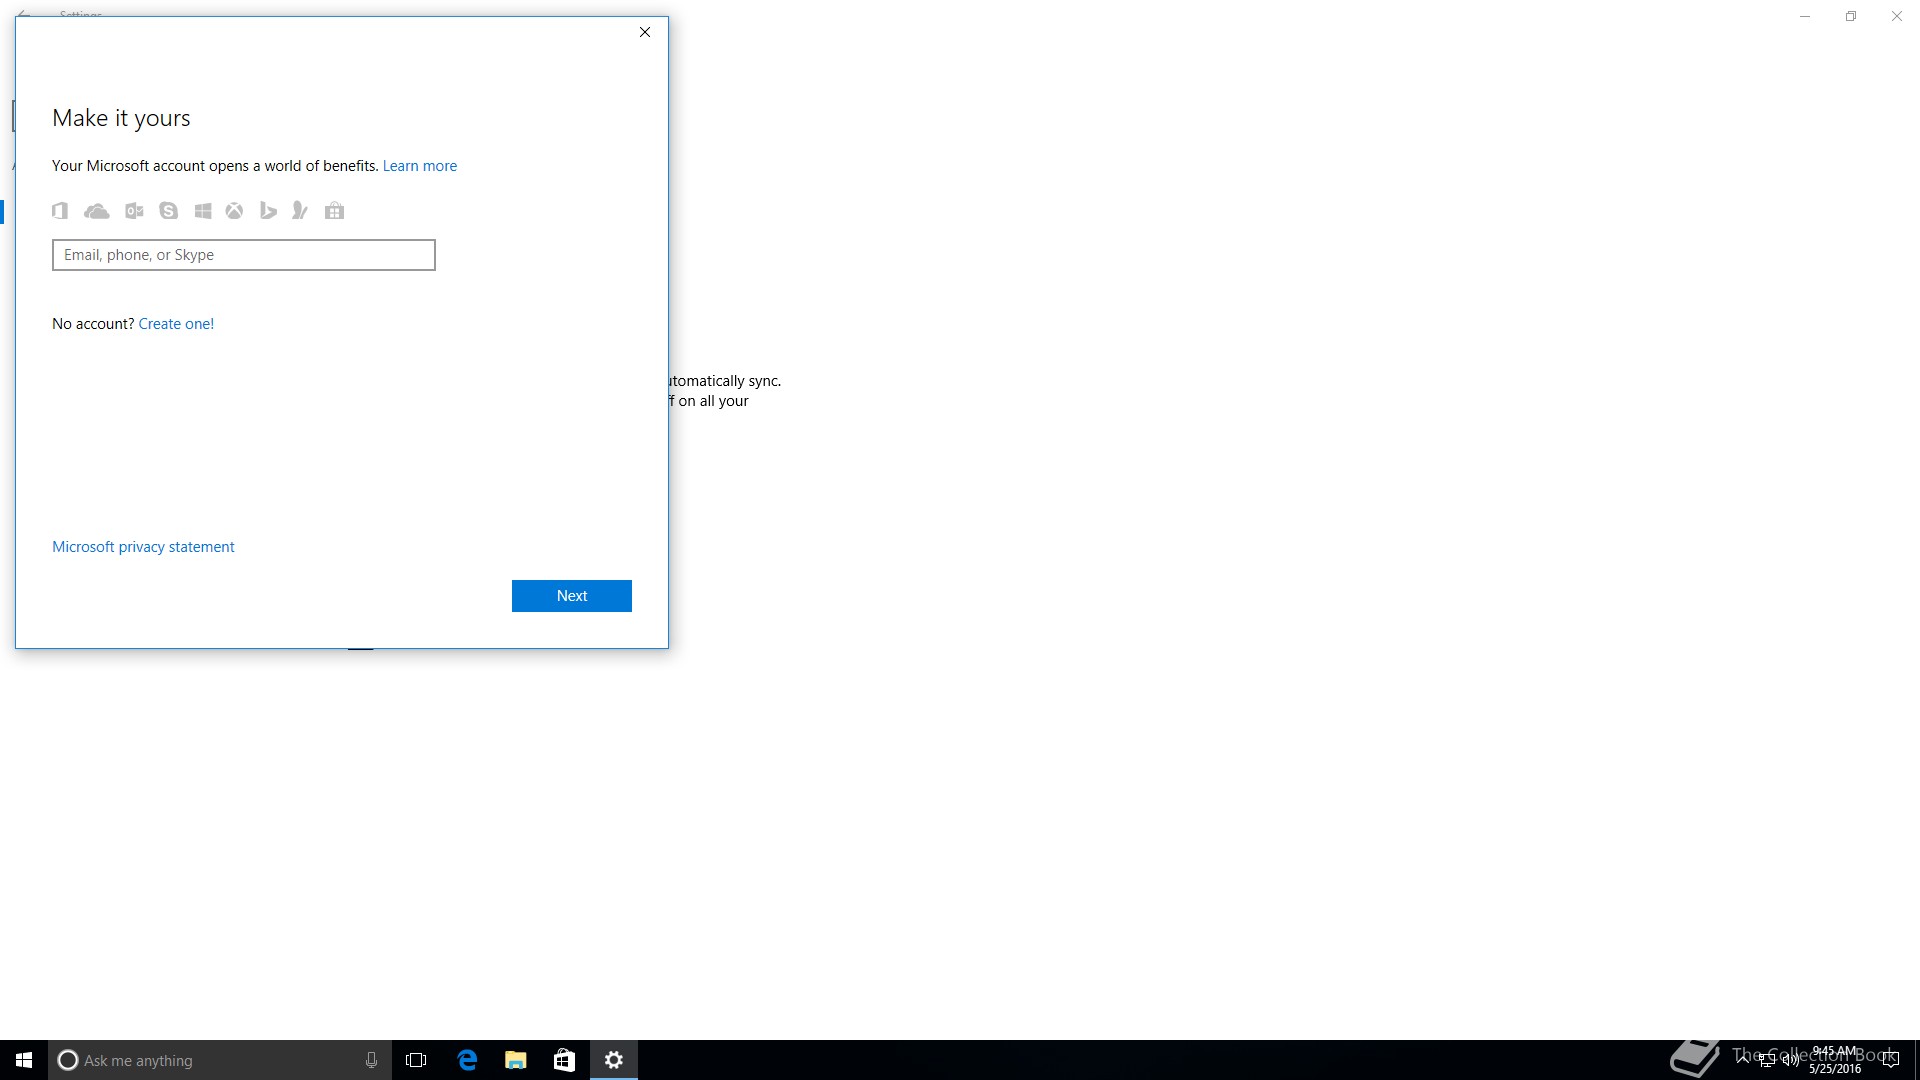Click Cortana's microphone icon

(371, 1060)
